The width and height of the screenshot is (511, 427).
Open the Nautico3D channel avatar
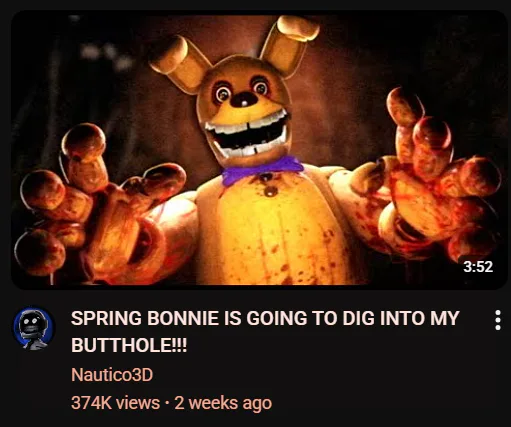[33, 328]
